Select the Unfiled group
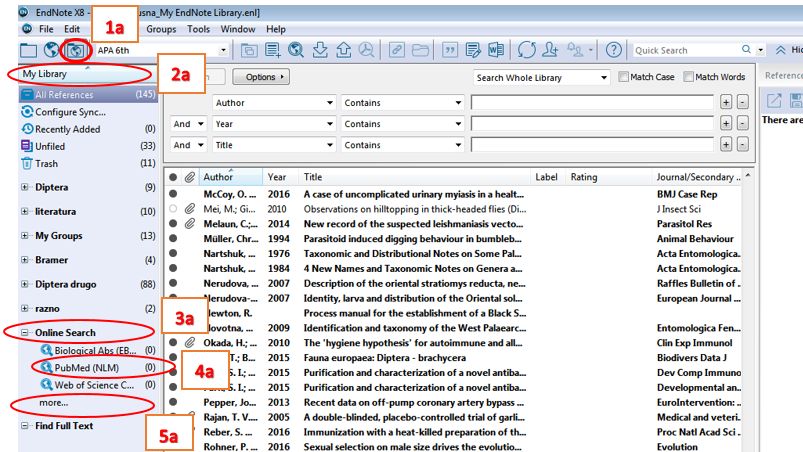Image resolution: width=803 pixels, height=452 pixels. (x=50, y=146)
